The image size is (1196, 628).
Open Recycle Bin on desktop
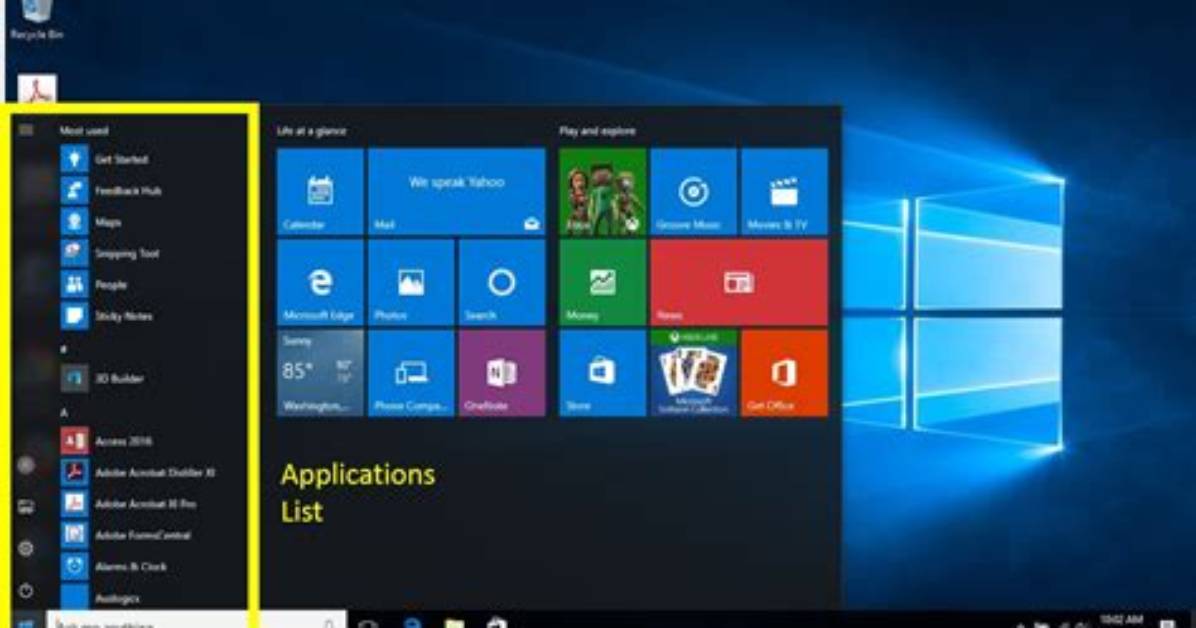[36, 19]
